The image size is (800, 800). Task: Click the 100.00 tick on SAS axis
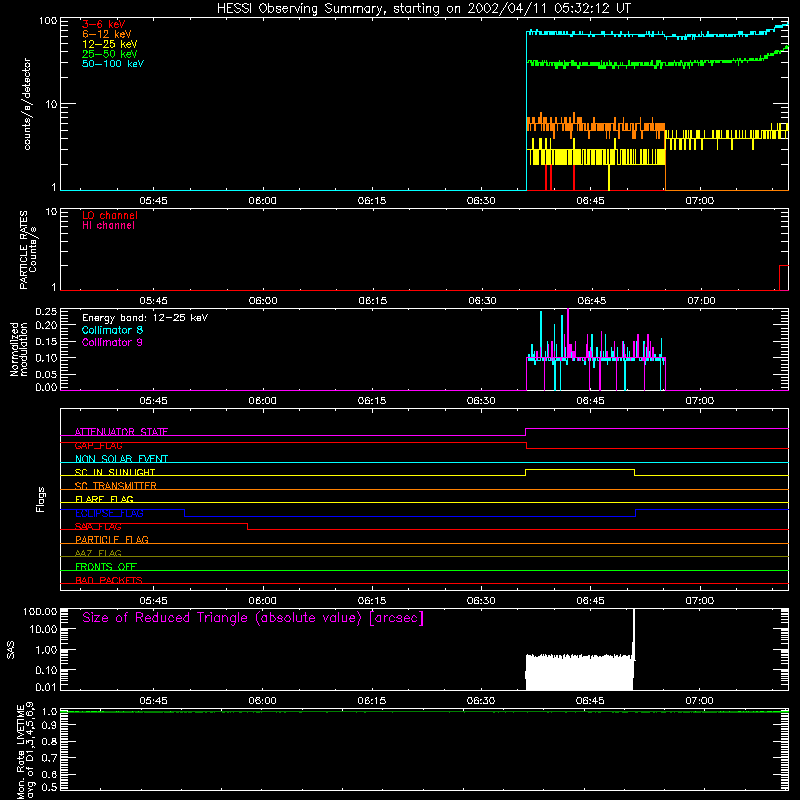[x=40, y=611]
